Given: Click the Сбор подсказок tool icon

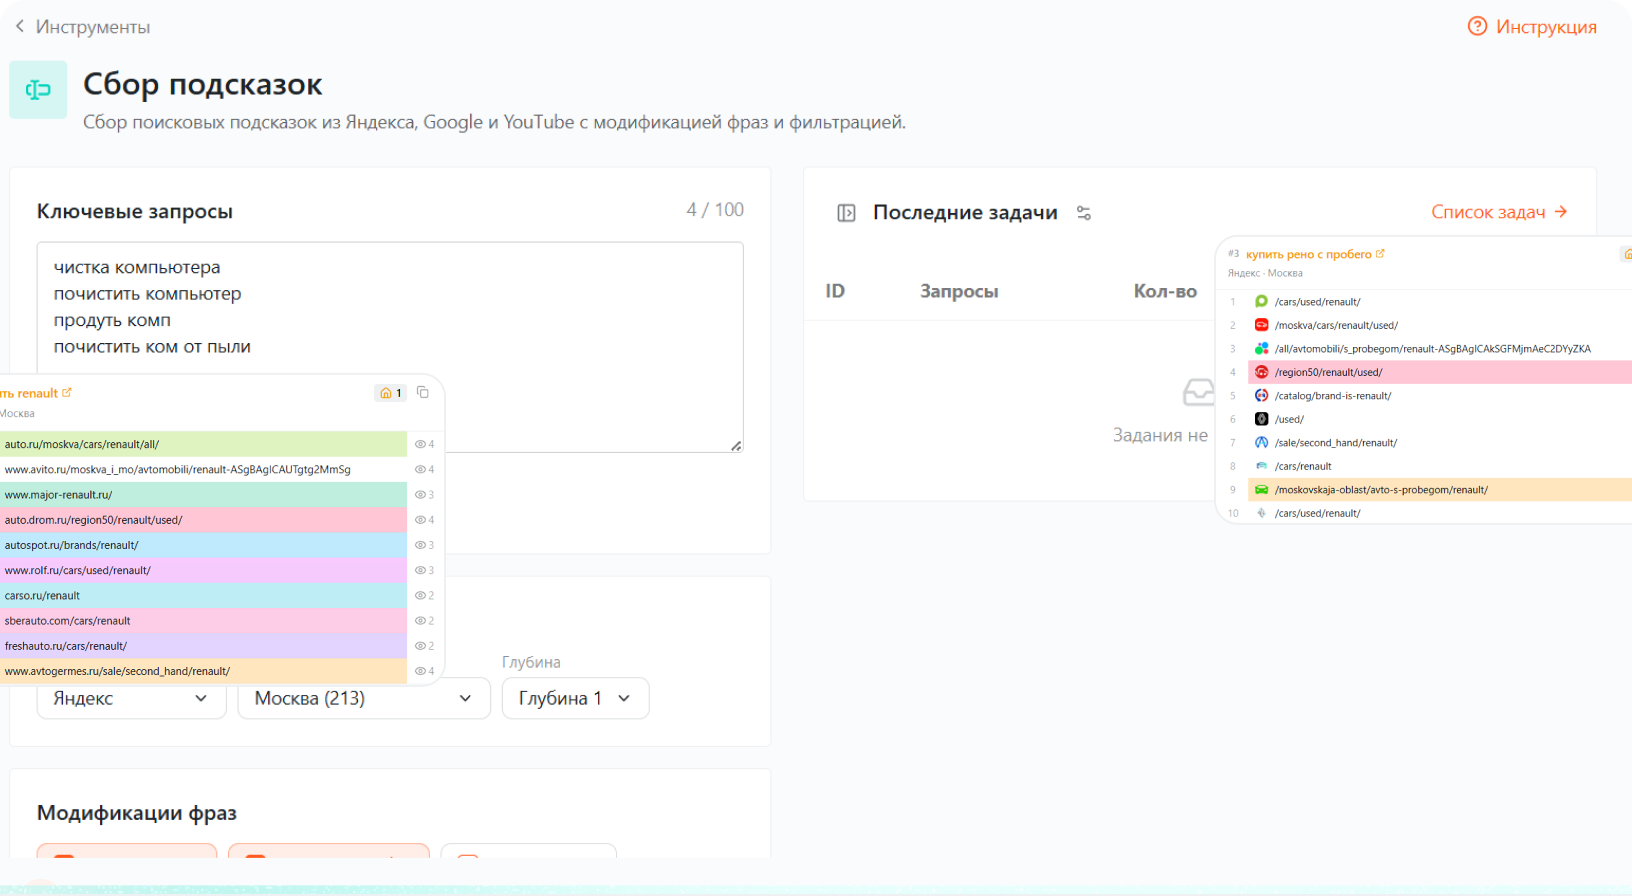Looking at the screenshot, I should 38,90.
